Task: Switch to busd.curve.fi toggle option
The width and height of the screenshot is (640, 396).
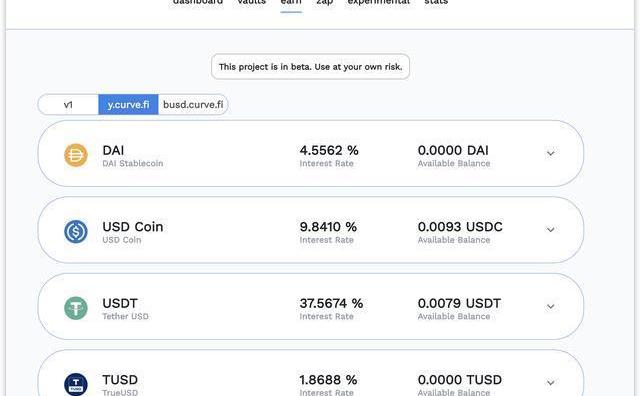Action: 193,105
